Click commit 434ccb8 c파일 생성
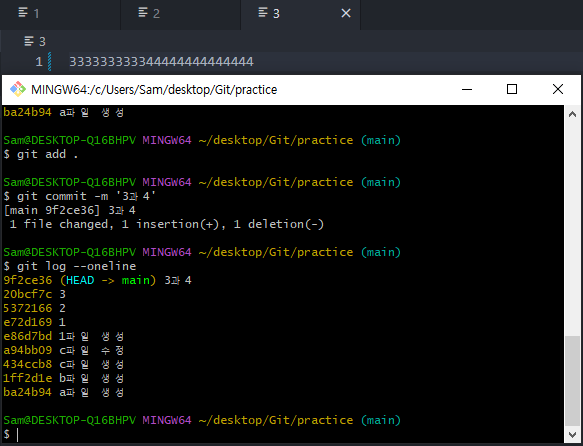583x446 pixels. (x=64, y=364)
